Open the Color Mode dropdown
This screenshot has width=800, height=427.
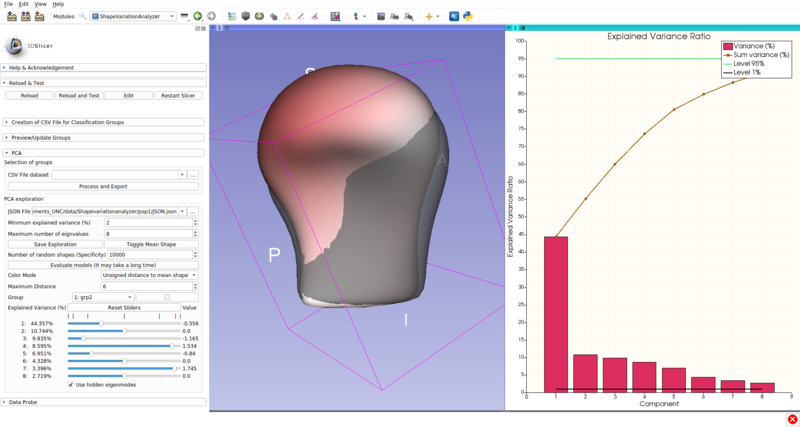149,275
